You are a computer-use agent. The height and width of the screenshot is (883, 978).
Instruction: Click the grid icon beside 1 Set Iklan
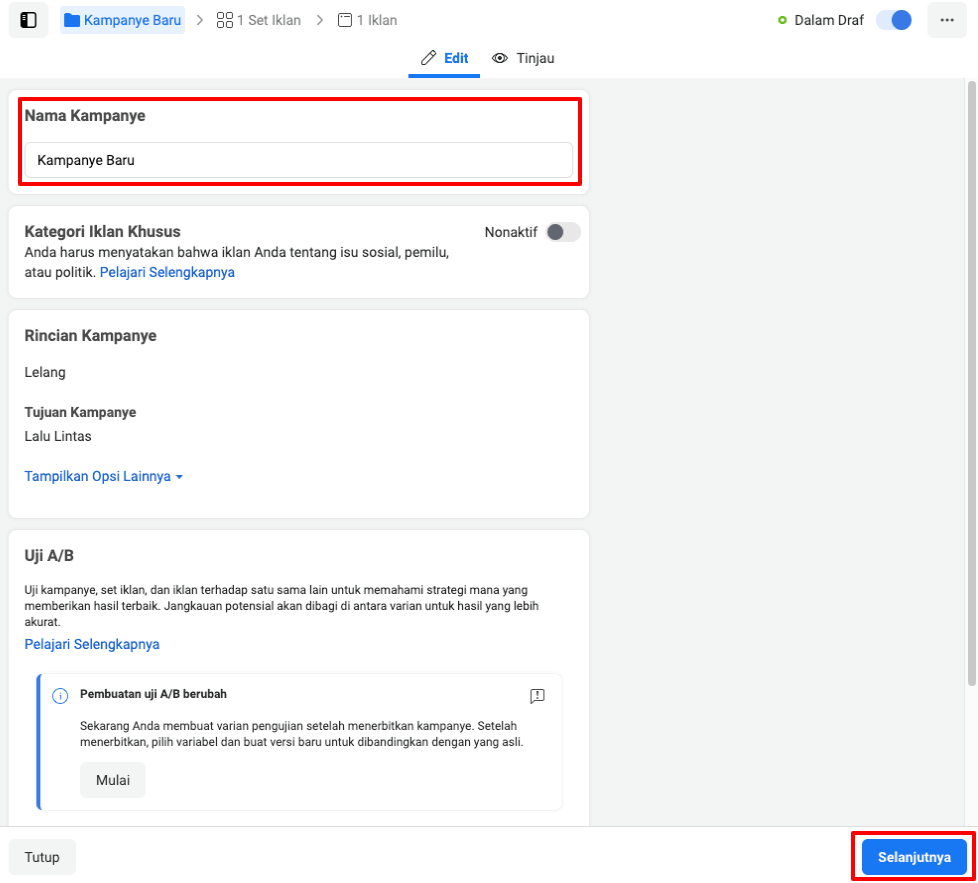click(x=225, y=20)
